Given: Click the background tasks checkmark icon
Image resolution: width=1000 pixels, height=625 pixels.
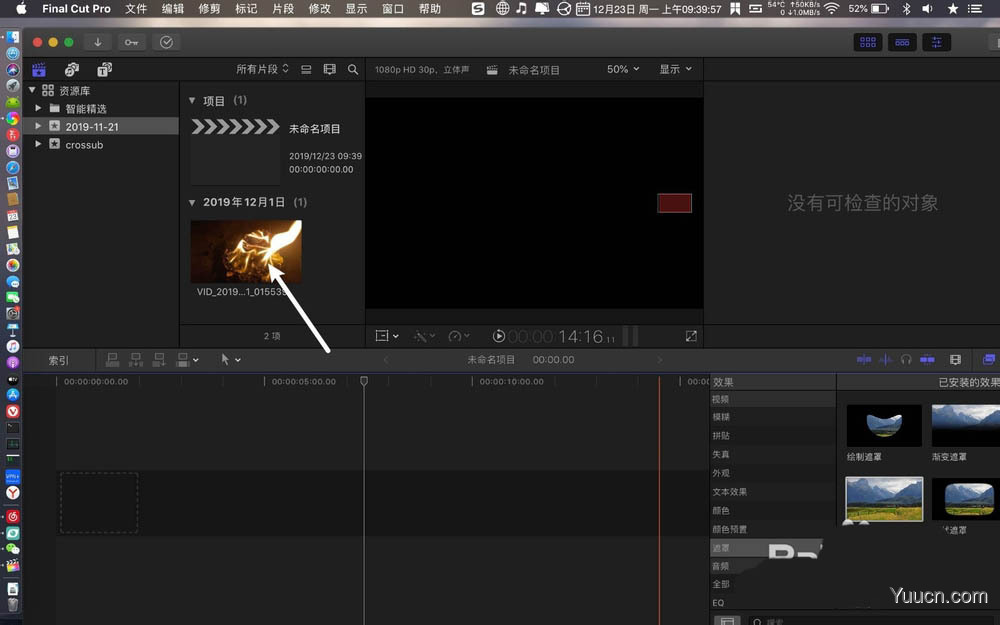Looking at the screenshot, I should [166, 42].
